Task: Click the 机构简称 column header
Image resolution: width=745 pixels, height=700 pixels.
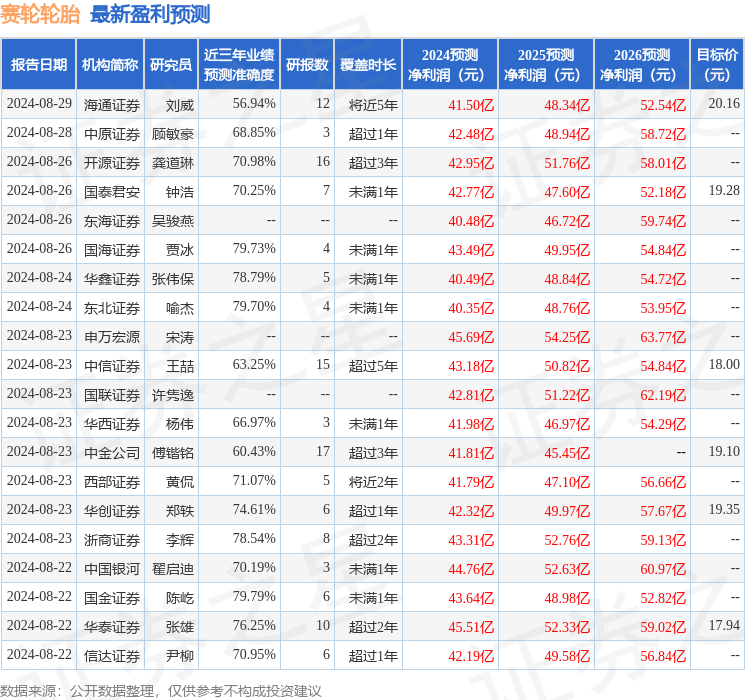Action: pyautogui.click(x=110, y=64)
